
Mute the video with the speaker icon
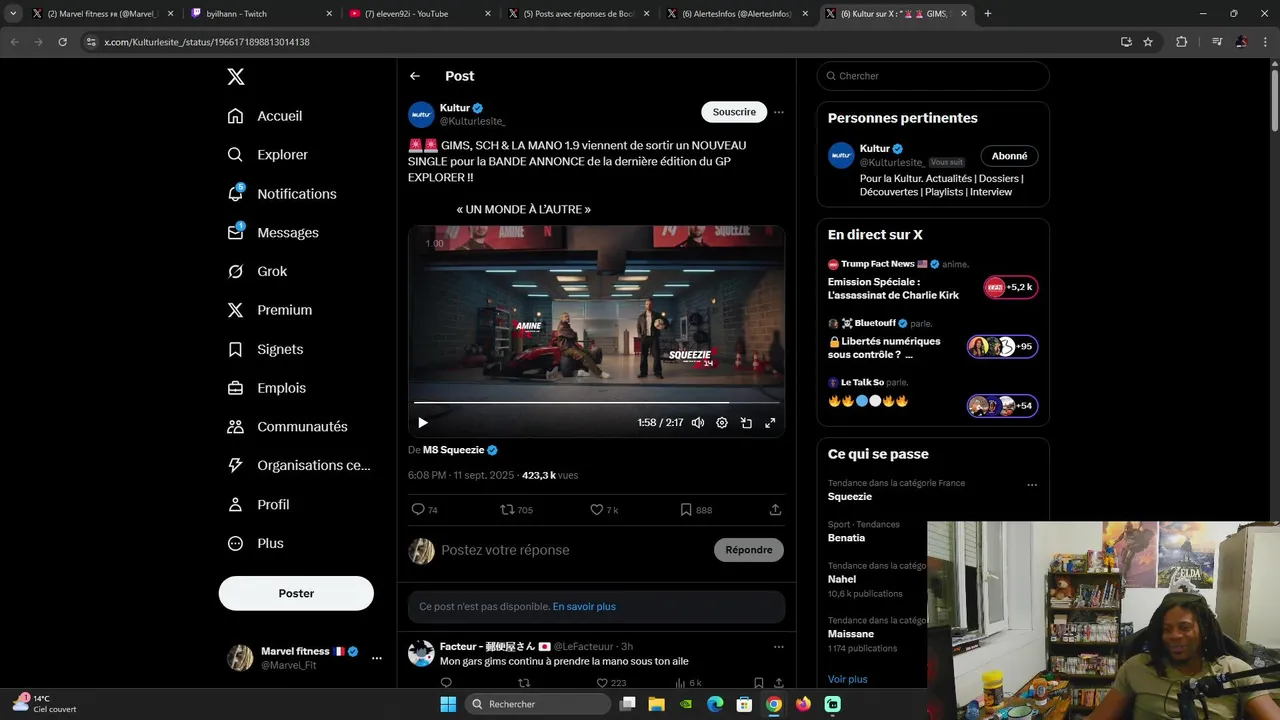[698, 423]
